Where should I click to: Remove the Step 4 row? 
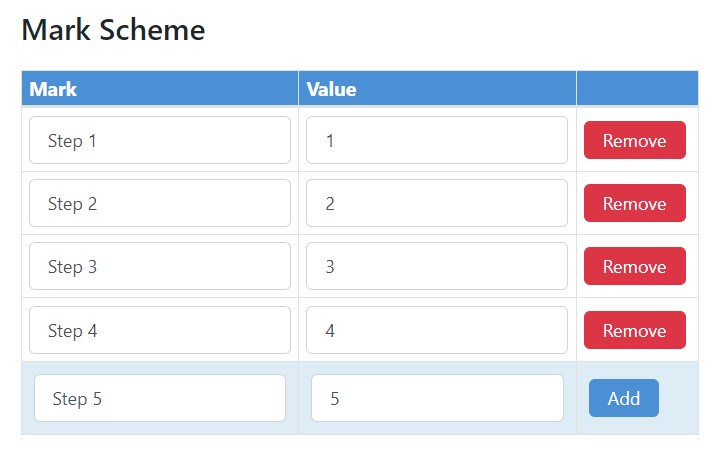pos(635,330)
